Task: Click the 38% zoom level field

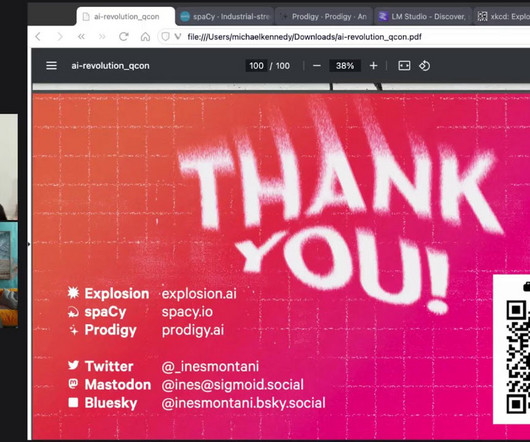Action: (x=345, y=66)
